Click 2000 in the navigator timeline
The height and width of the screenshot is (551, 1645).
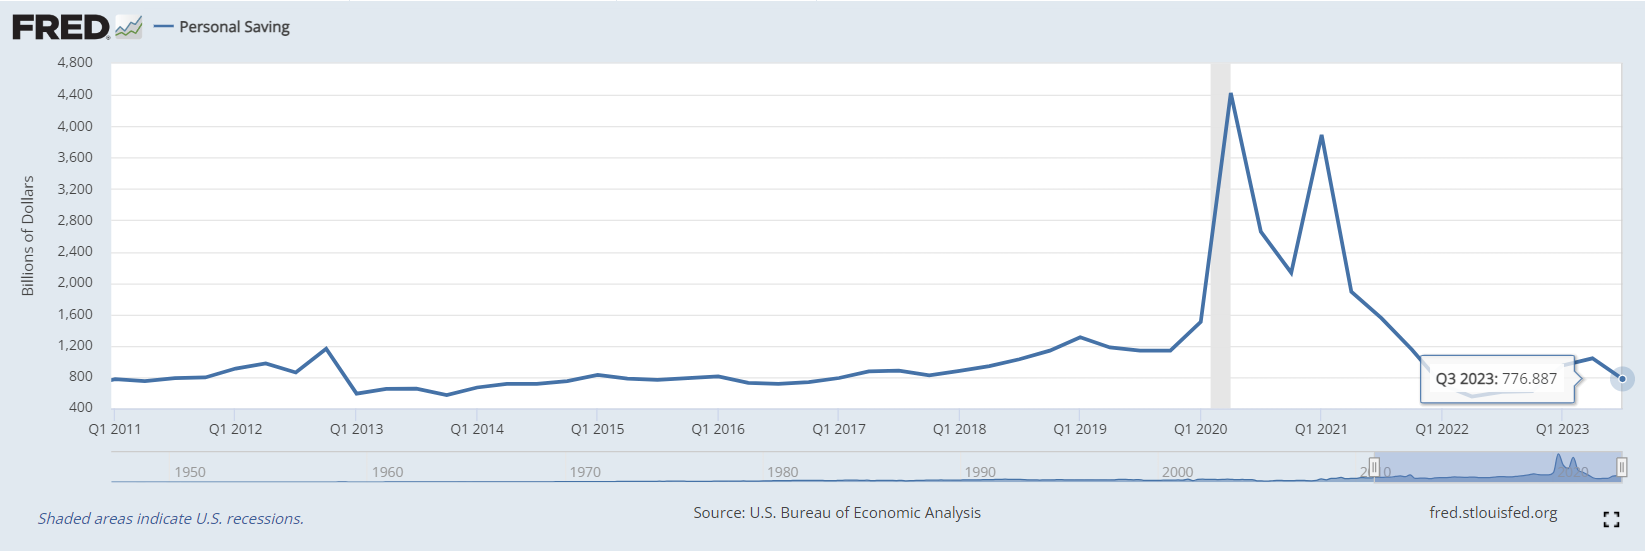tap(1178, 472)
